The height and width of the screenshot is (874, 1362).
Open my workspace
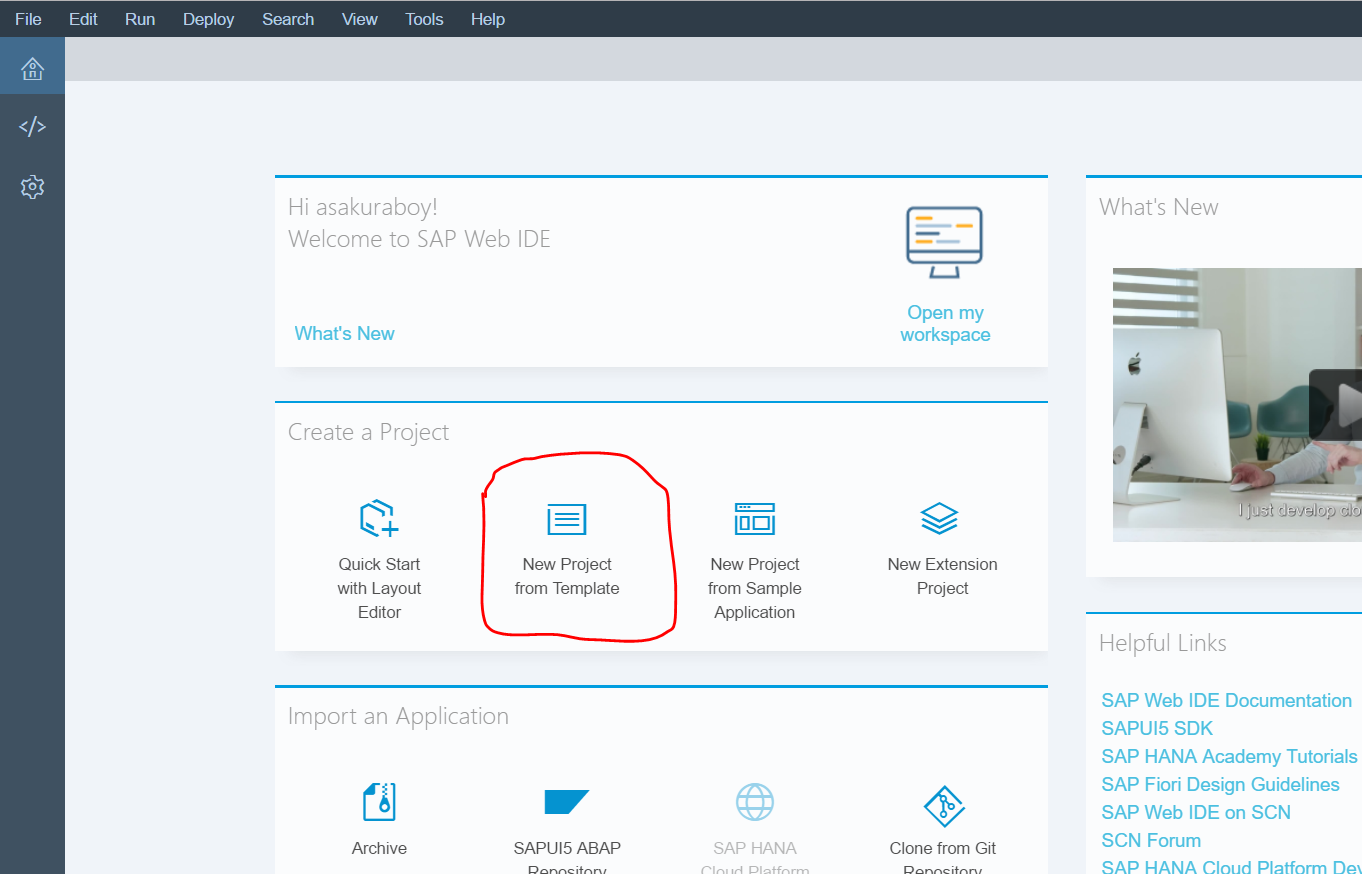944,323
